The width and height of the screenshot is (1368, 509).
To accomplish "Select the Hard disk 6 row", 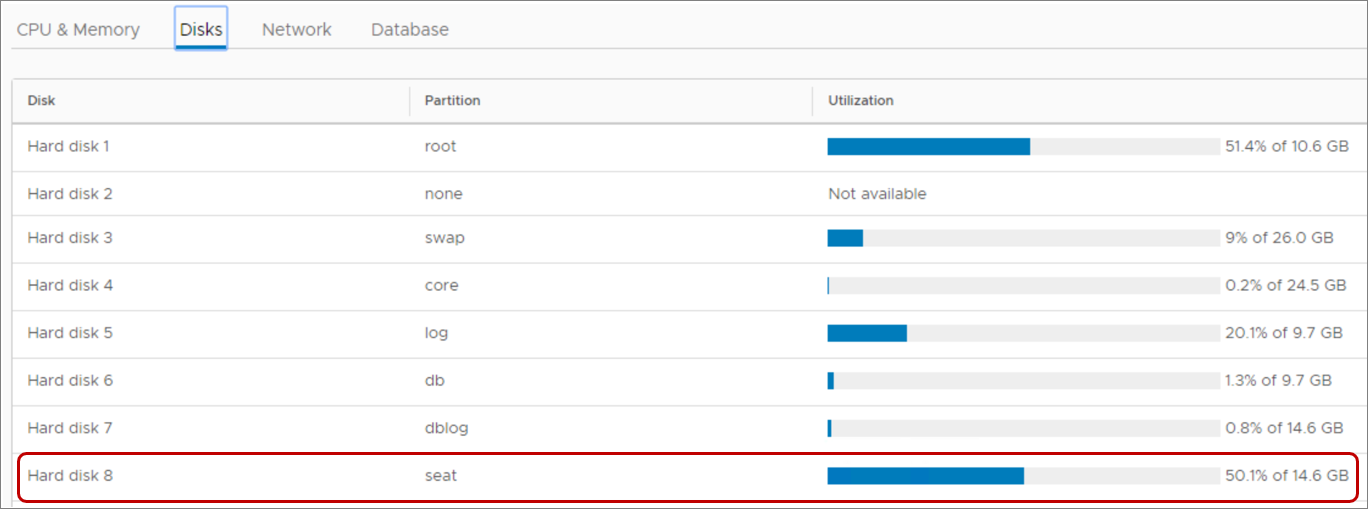I will [70, 381].
